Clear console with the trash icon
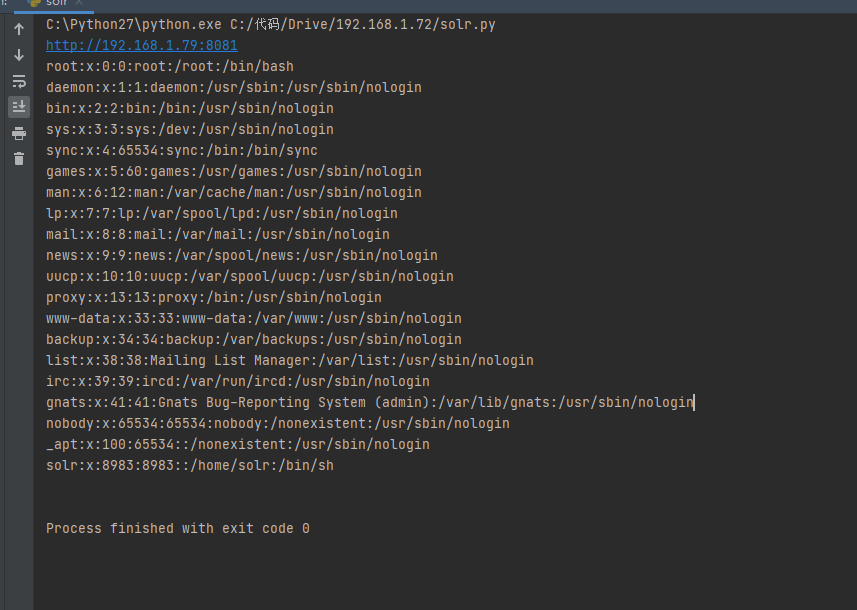This screenshot has width=857, height=610. click(x=19, y=159)
